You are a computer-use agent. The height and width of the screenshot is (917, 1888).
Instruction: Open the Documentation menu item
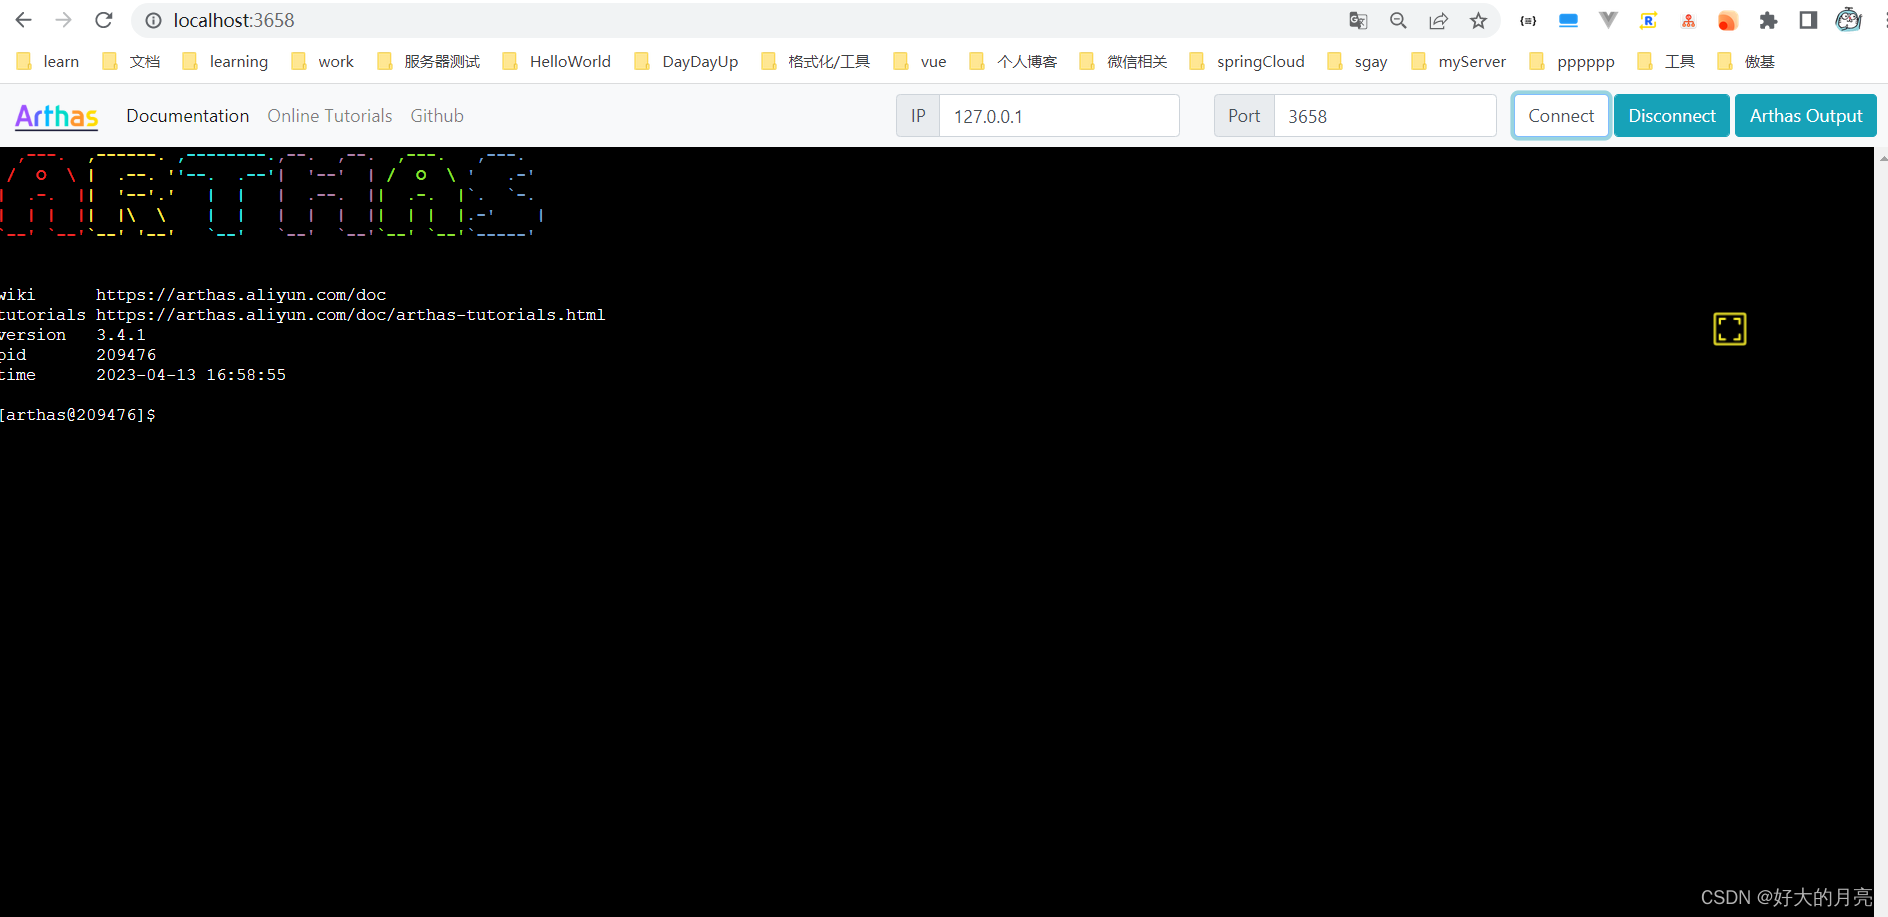tap(187, 115)
